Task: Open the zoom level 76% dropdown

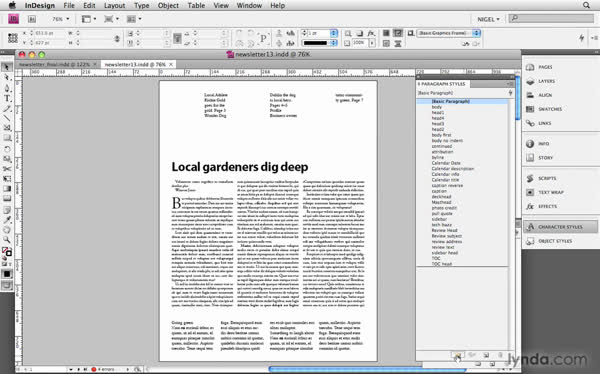Action: click(x=61, y=19)
